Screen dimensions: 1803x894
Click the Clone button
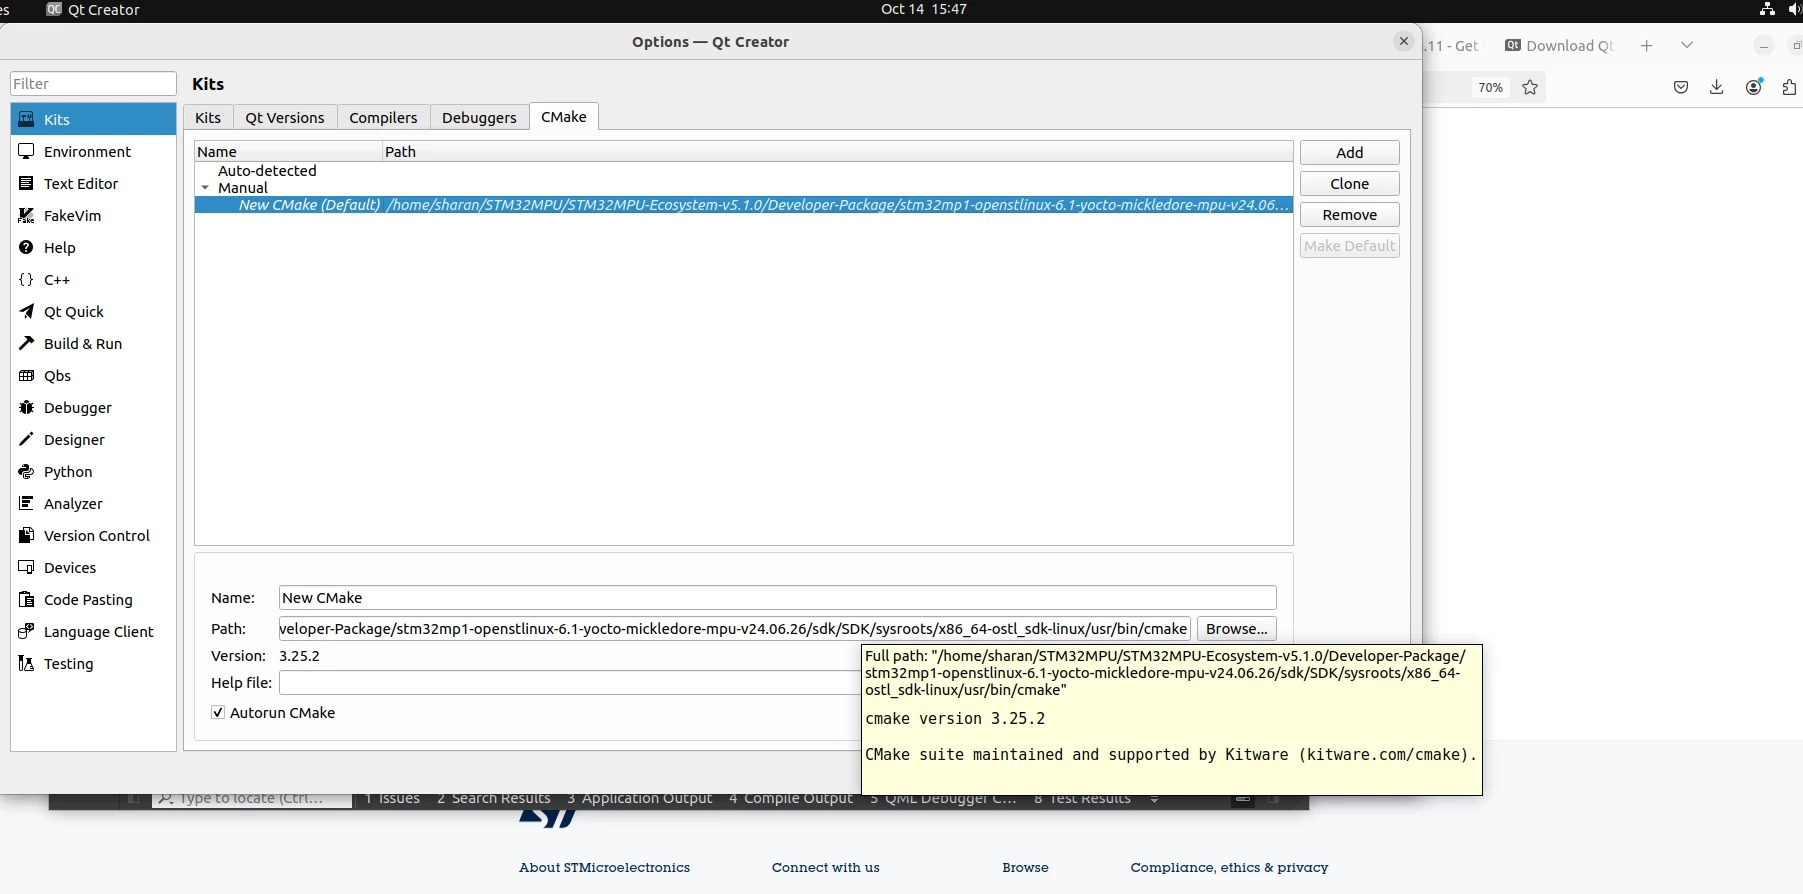[x=1349, y=184]
